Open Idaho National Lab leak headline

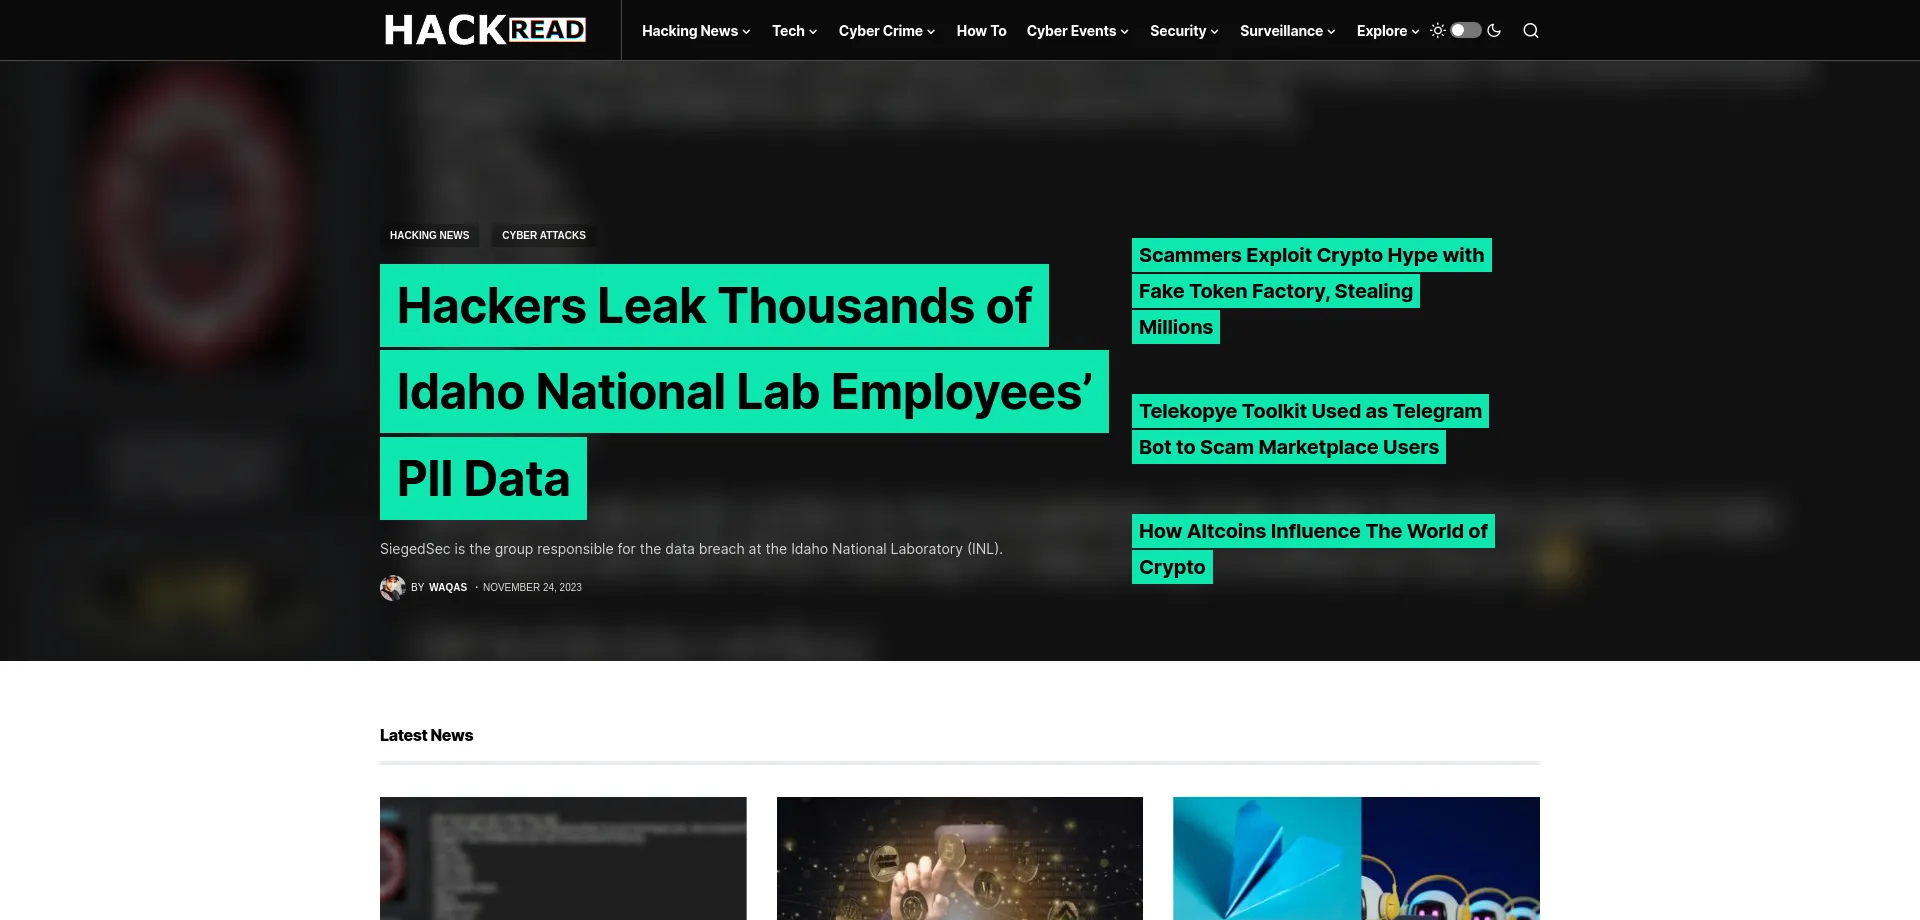click(744, 392)
